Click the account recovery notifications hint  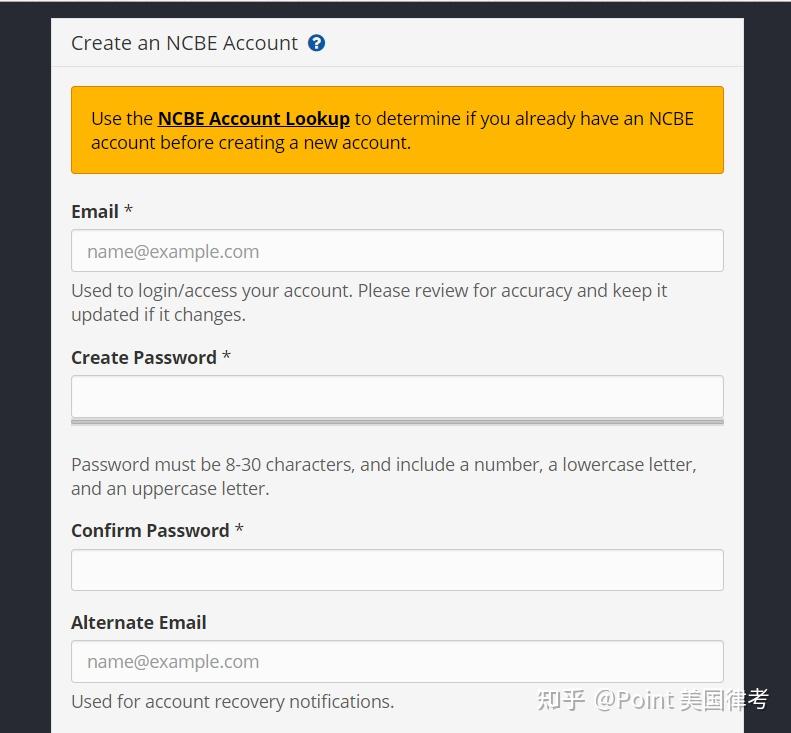click(x=232, y=701)
